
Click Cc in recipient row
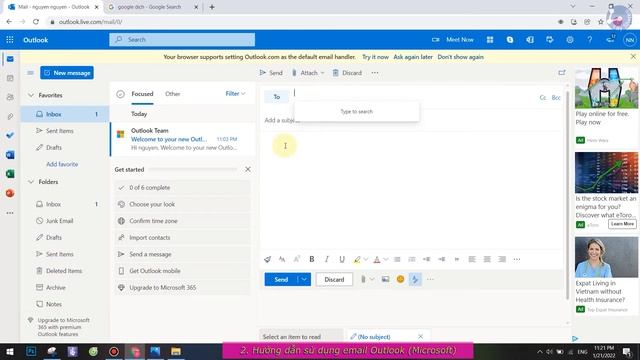coord(542,98)
